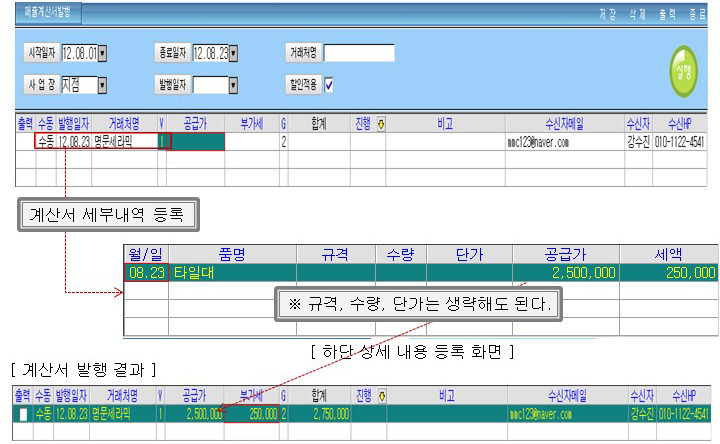Click the 품명 header in detail table
The width and height of the screenshot is (720, 444).
click(x=232, y=254)
